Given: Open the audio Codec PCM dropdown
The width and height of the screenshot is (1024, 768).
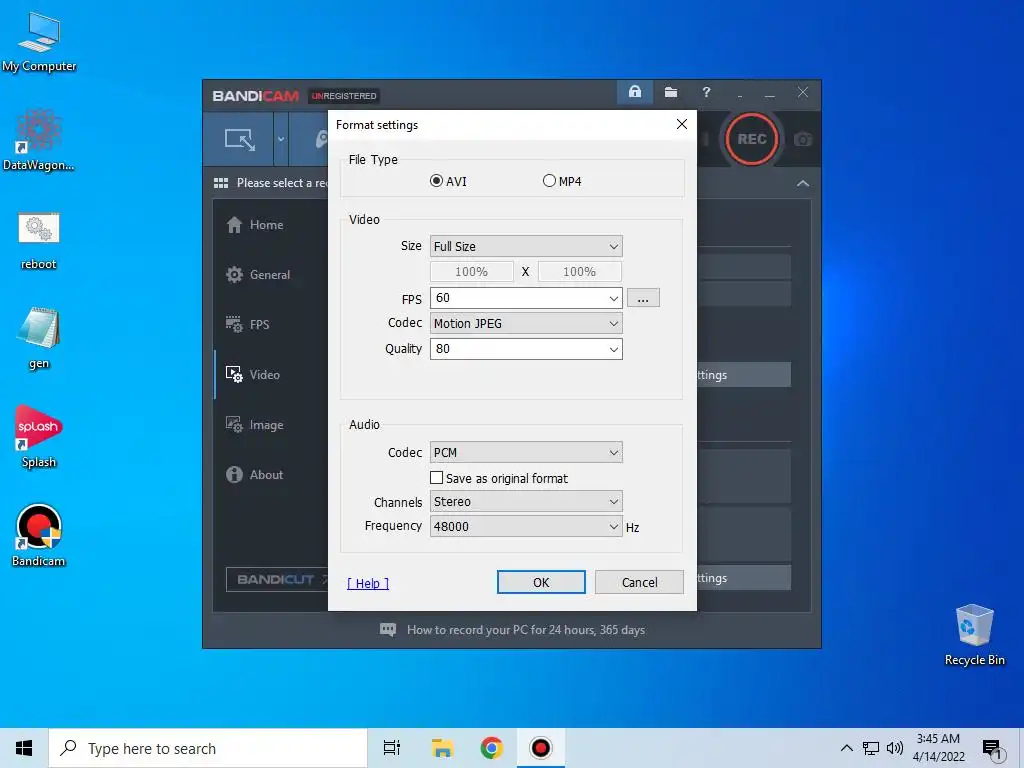Looking at the screenshot, I should (x=526, y=452).
